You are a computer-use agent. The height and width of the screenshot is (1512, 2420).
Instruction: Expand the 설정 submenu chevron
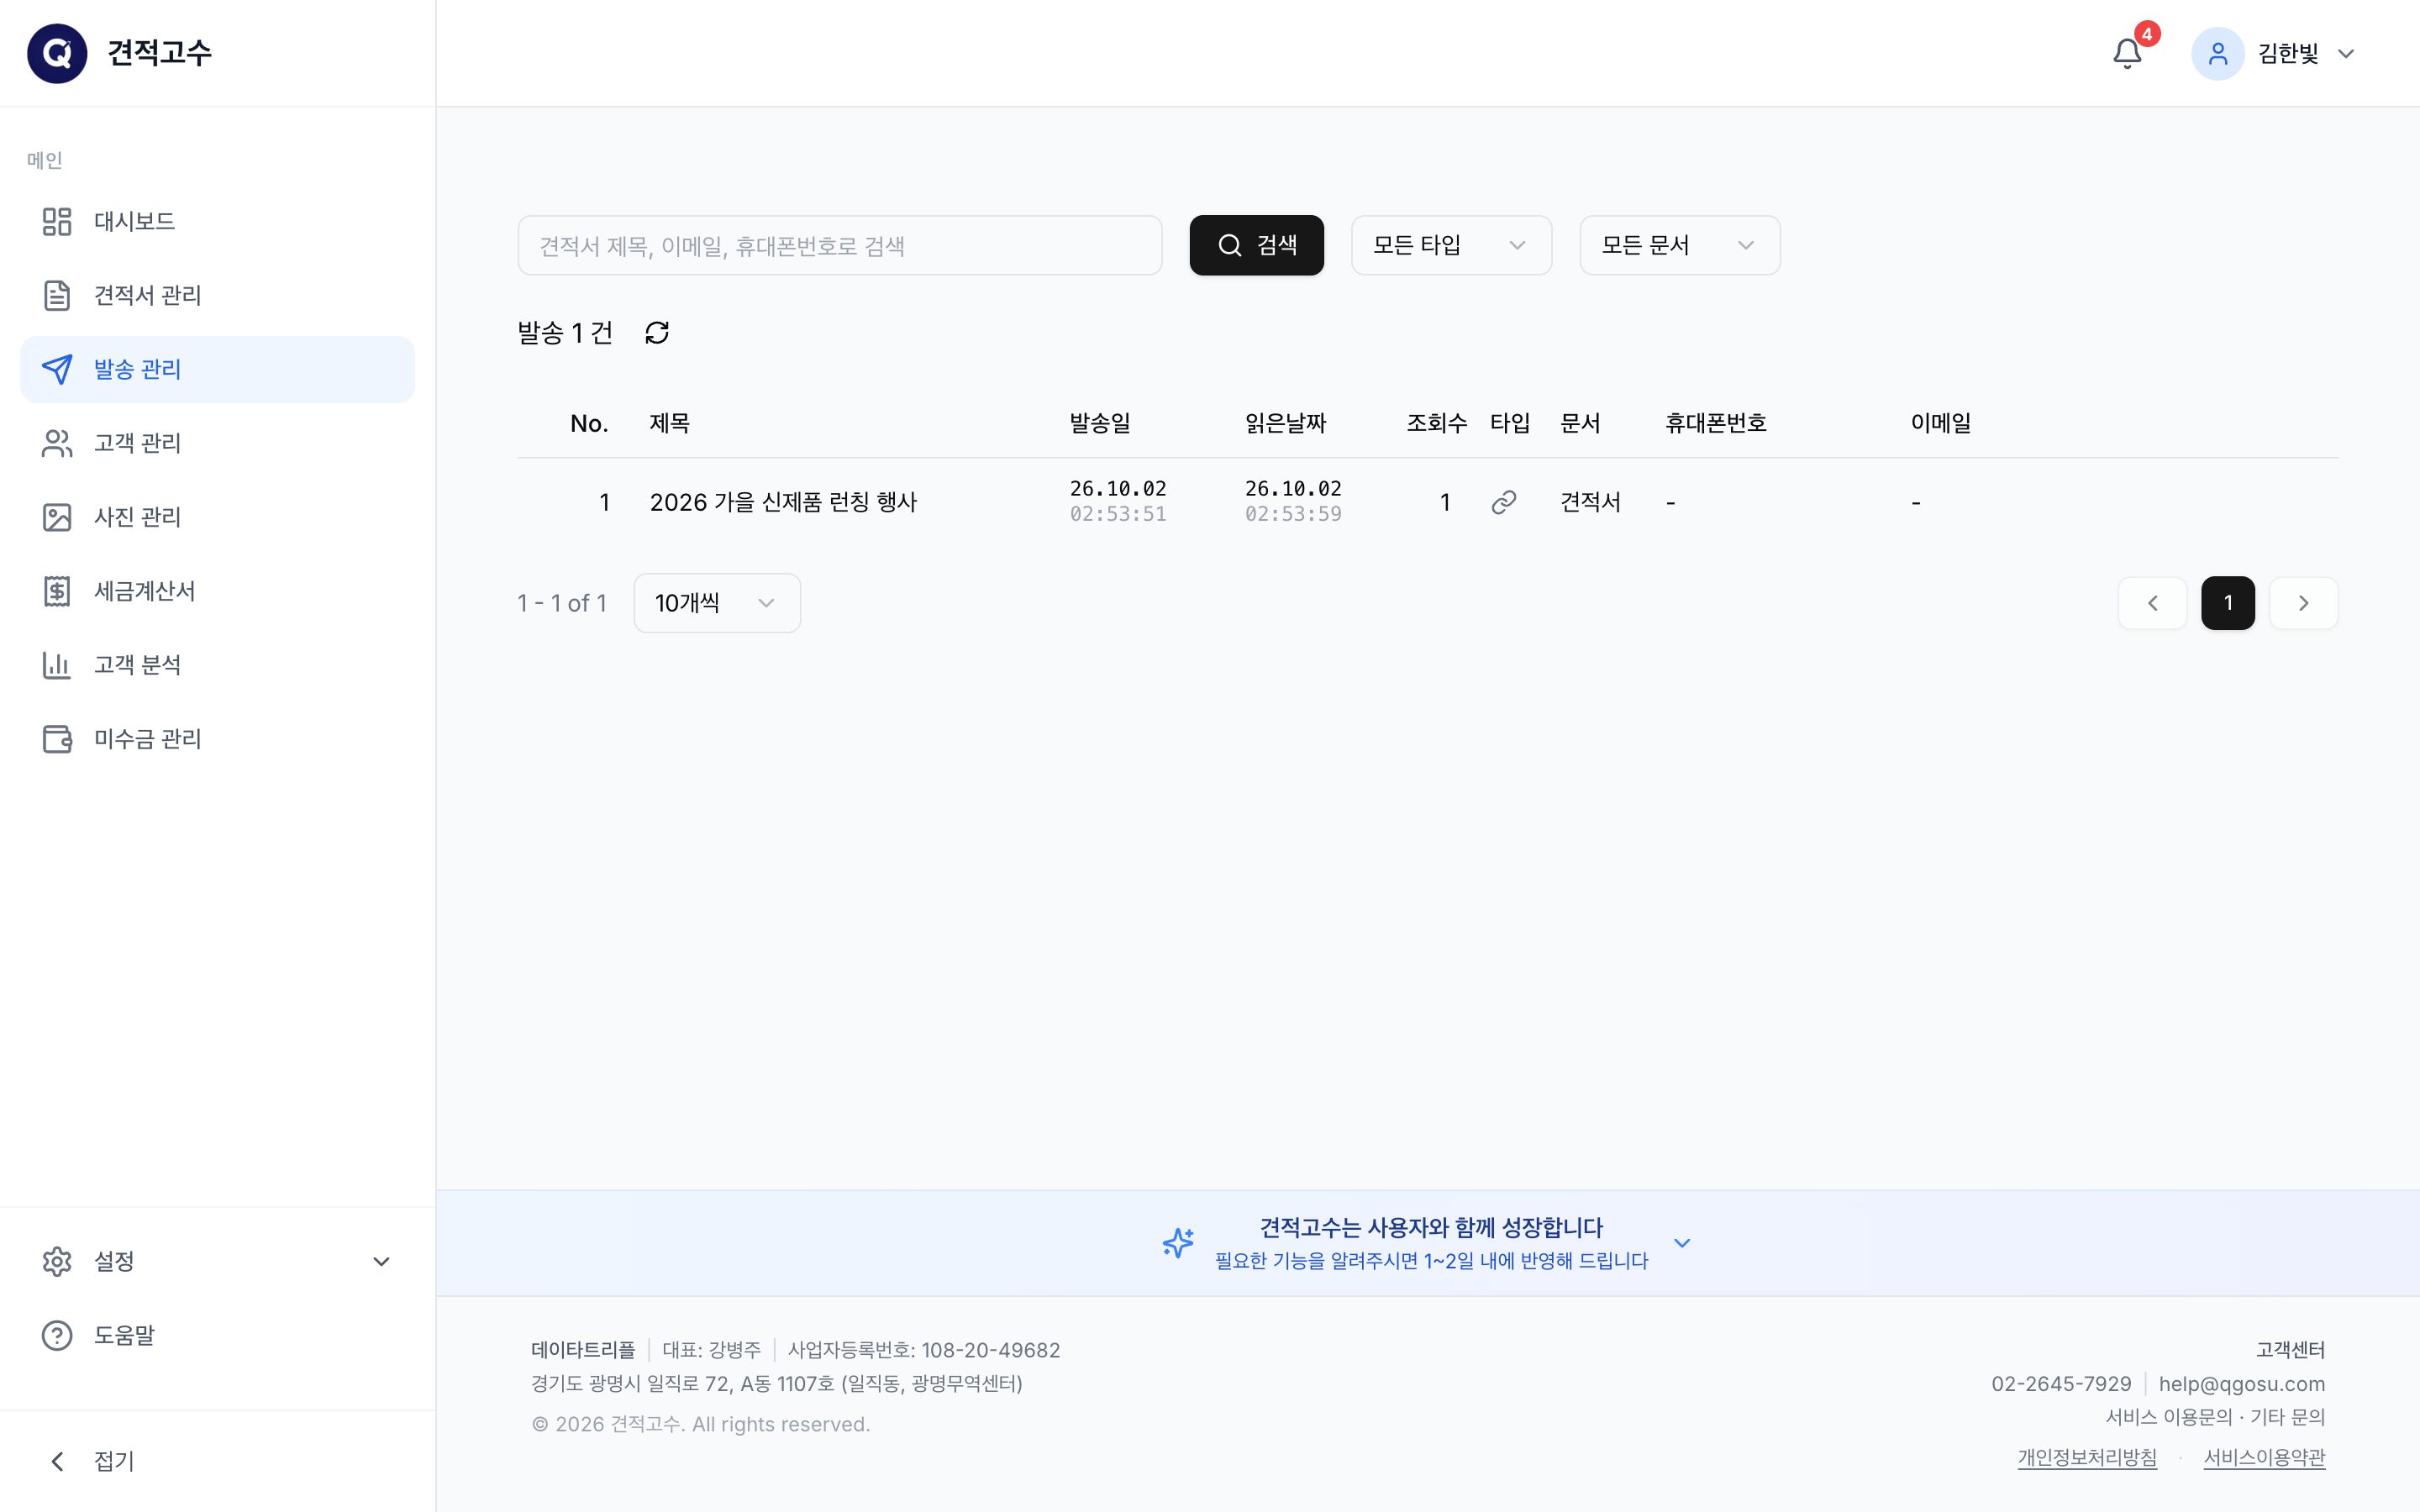[x=381, y=1262]
